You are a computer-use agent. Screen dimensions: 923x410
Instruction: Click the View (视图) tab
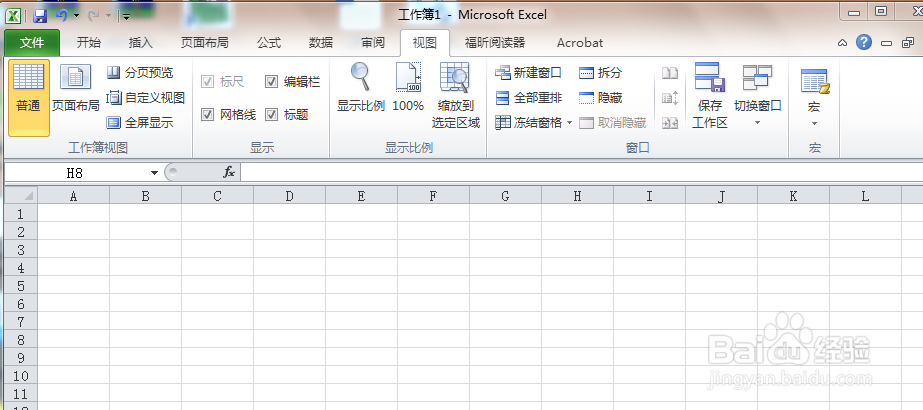(424, 42)
